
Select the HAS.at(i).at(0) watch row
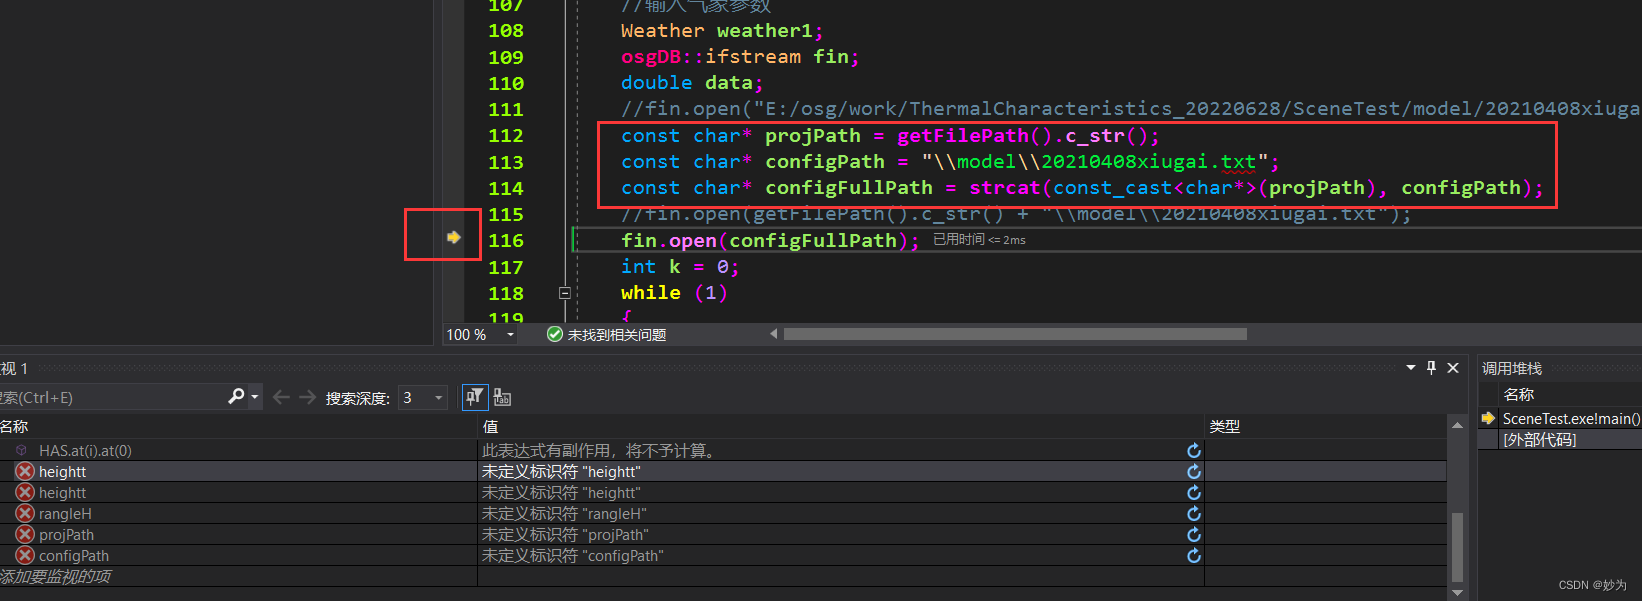(x=723, y=450)
